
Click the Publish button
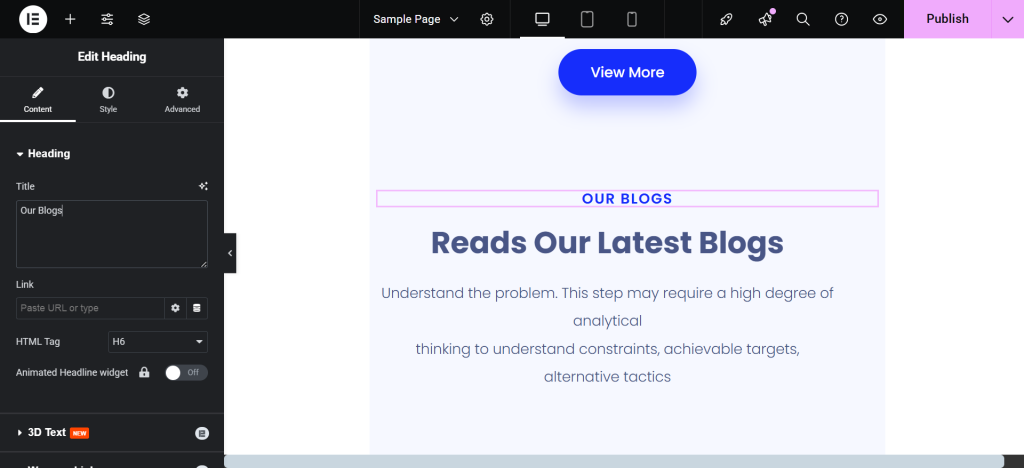click(x=947, y=19)
